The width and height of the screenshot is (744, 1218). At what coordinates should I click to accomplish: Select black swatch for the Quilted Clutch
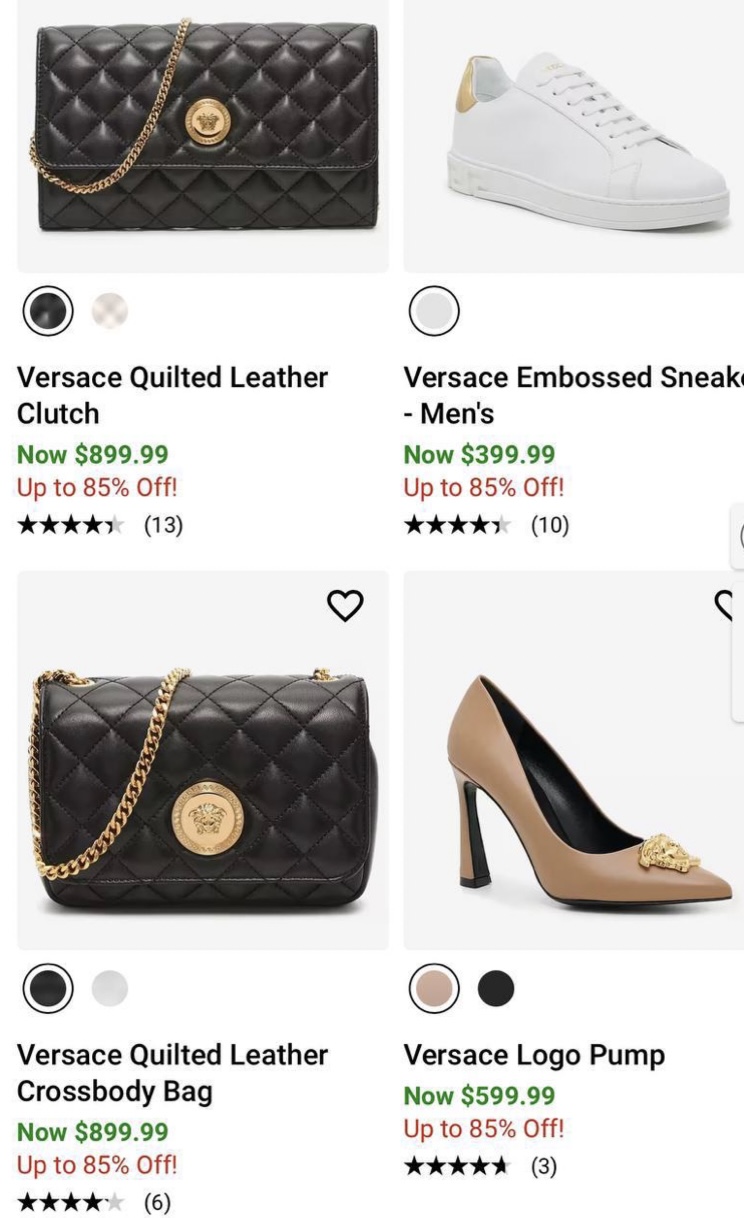pyautogui.click(x=46, y=311)
